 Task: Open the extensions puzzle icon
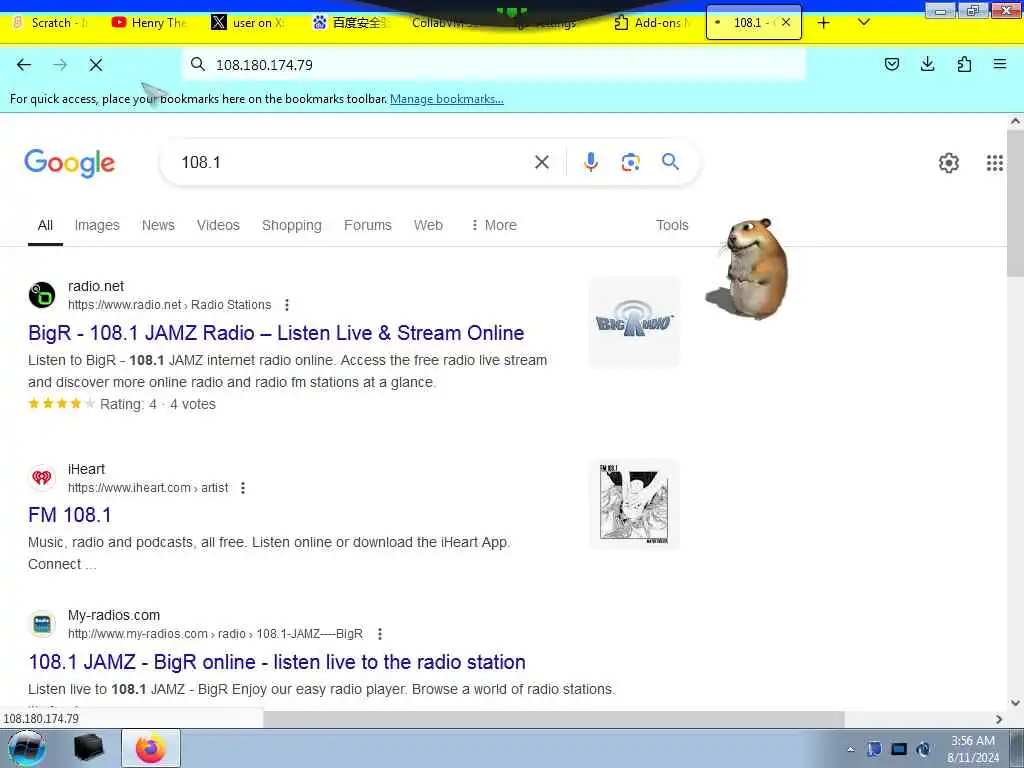pyautogui.click(x=964, y=64)
